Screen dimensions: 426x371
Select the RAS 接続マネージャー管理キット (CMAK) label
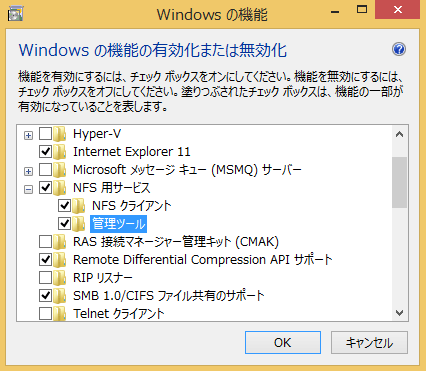(176, 242)
